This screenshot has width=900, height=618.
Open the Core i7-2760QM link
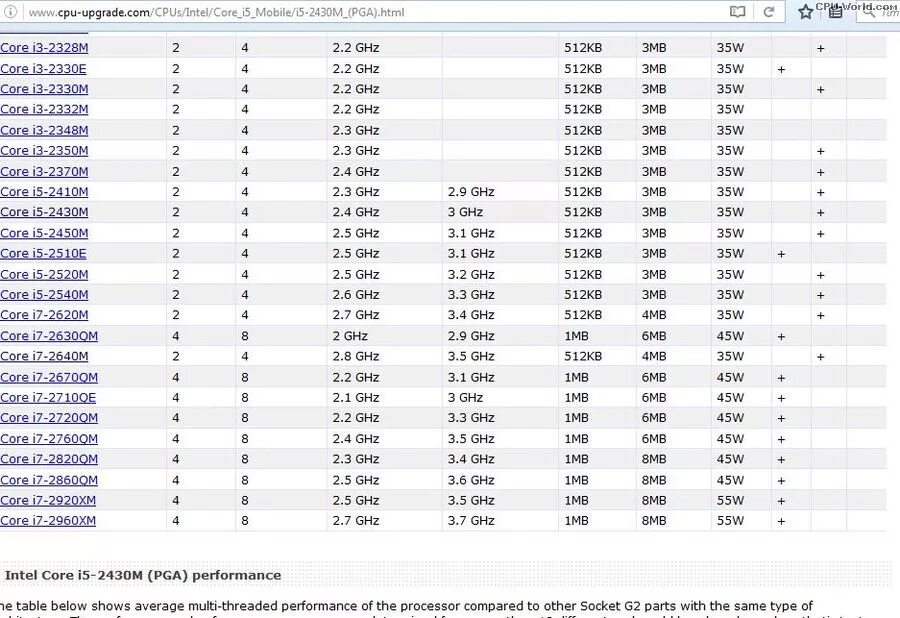tap(49, 438)
